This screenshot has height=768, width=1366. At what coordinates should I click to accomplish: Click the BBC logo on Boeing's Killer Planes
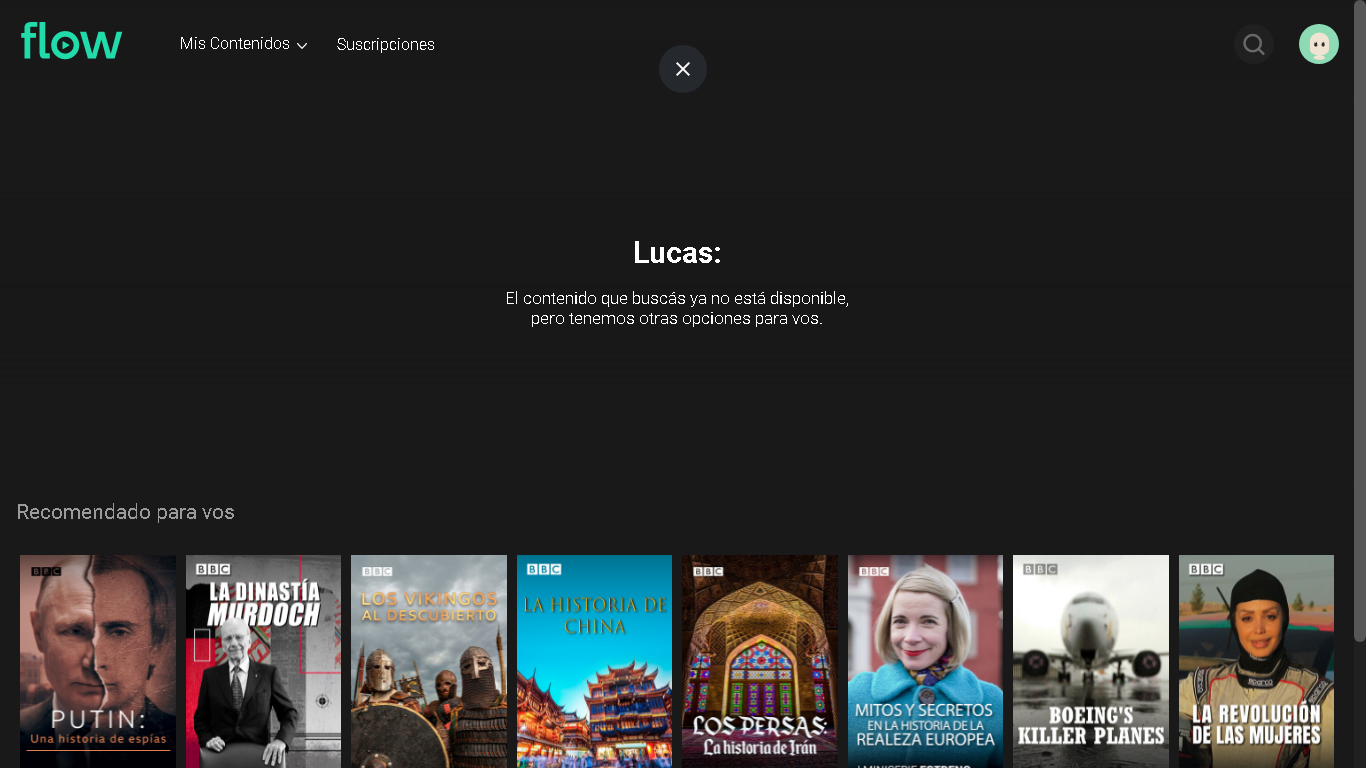tap(1039, 569)
